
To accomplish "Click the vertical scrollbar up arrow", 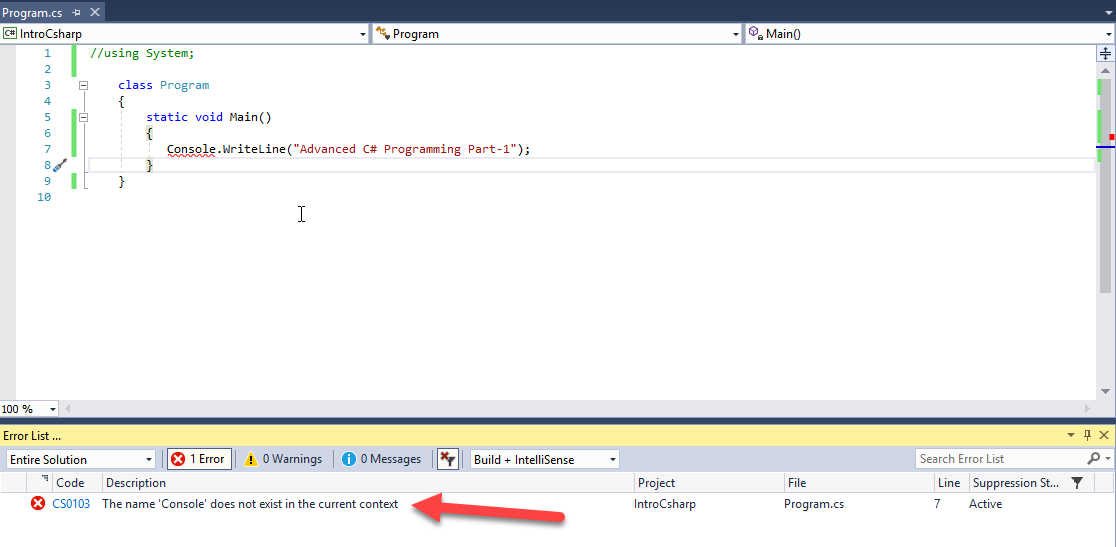I will (1105, 71).
